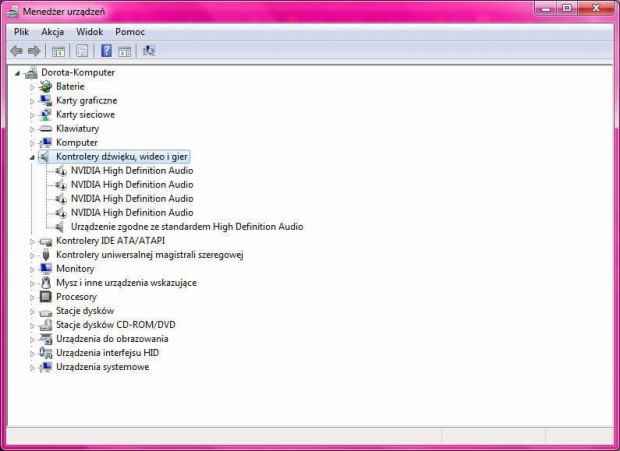Click the Urządzenia interfejsu HID icon

click(46, 353)
